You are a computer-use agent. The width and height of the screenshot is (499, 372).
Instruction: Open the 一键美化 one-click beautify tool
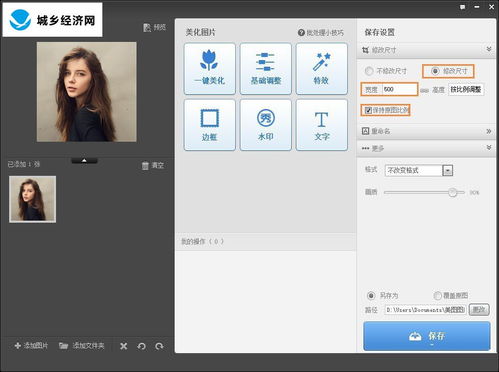209,69
